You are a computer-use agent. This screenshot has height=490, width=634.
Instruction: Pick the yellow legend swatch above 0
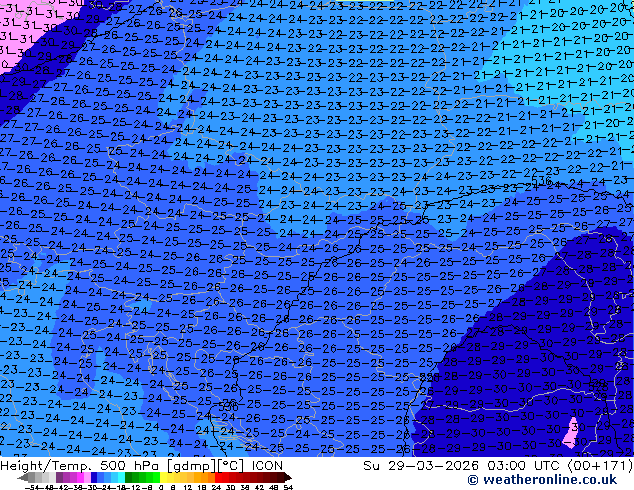point(163,478)
